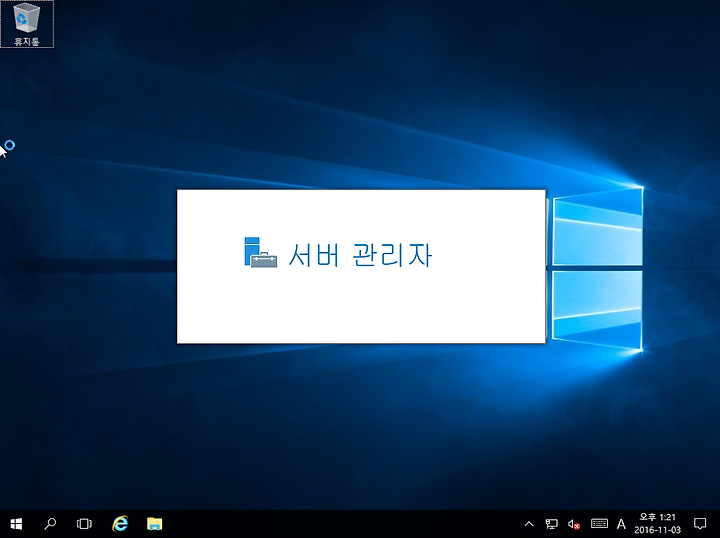
Task: Click the 서버 관리자 splash title text
Action: coord(360,255)
